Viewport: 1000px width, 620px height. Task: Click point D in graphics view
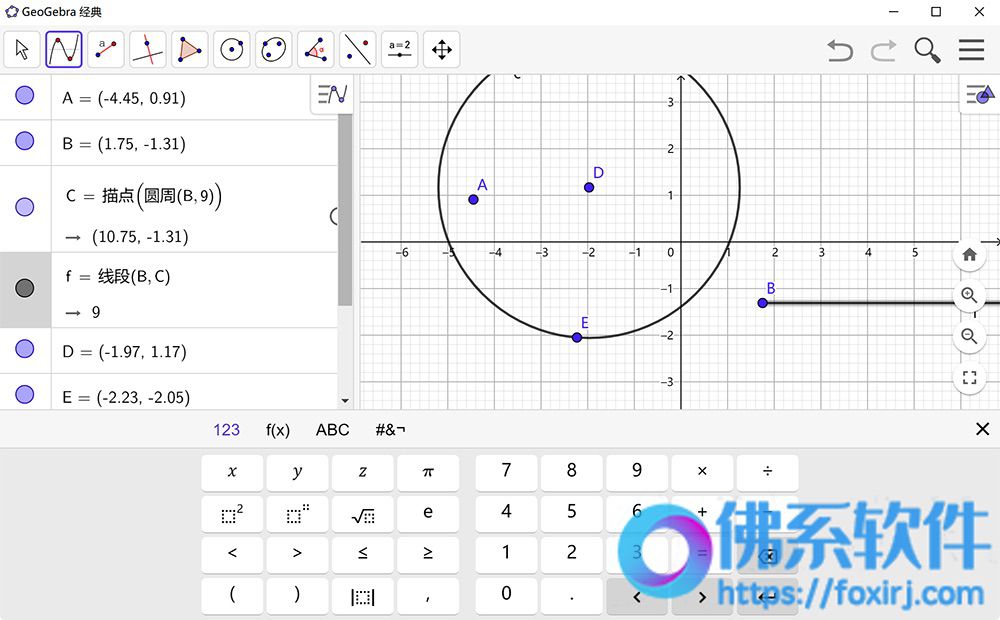(589, 188)
